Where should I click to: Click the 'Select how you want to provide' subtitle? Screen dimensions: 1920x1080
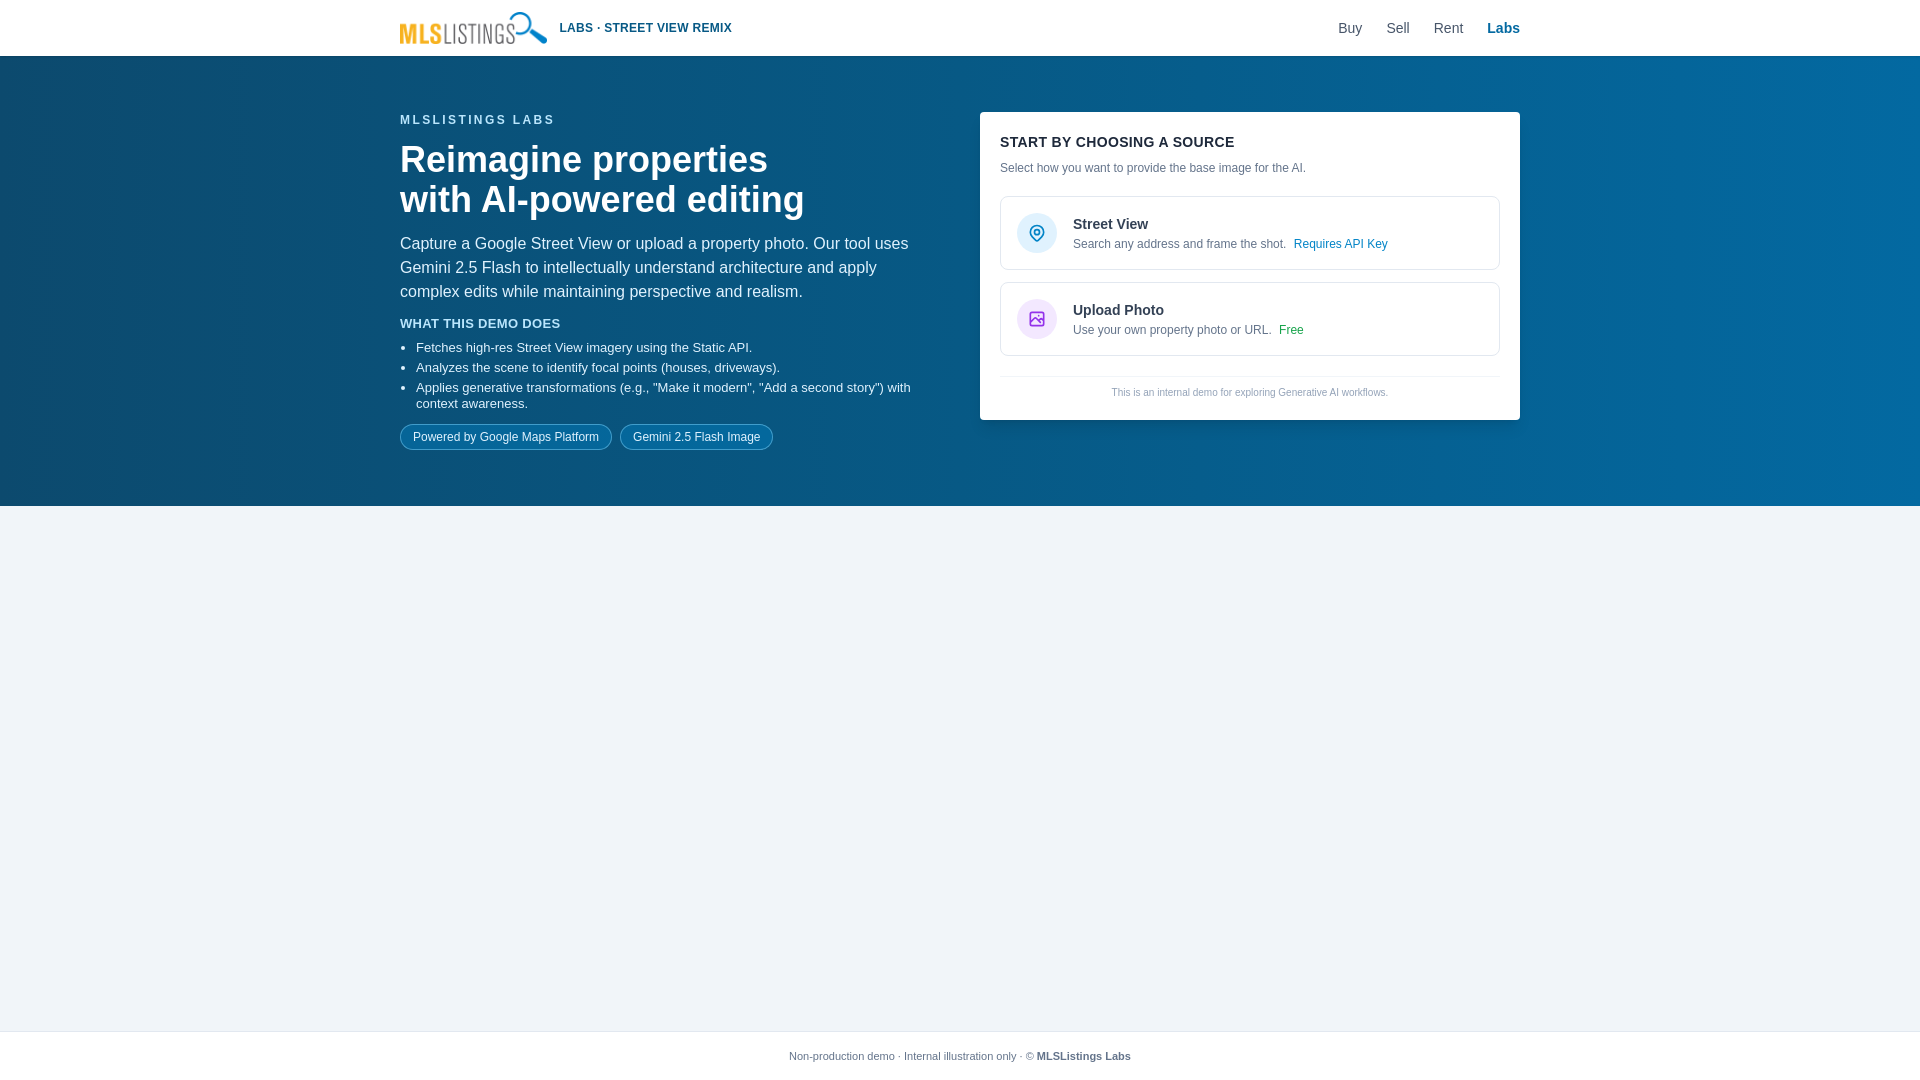tap(1153, 168)
